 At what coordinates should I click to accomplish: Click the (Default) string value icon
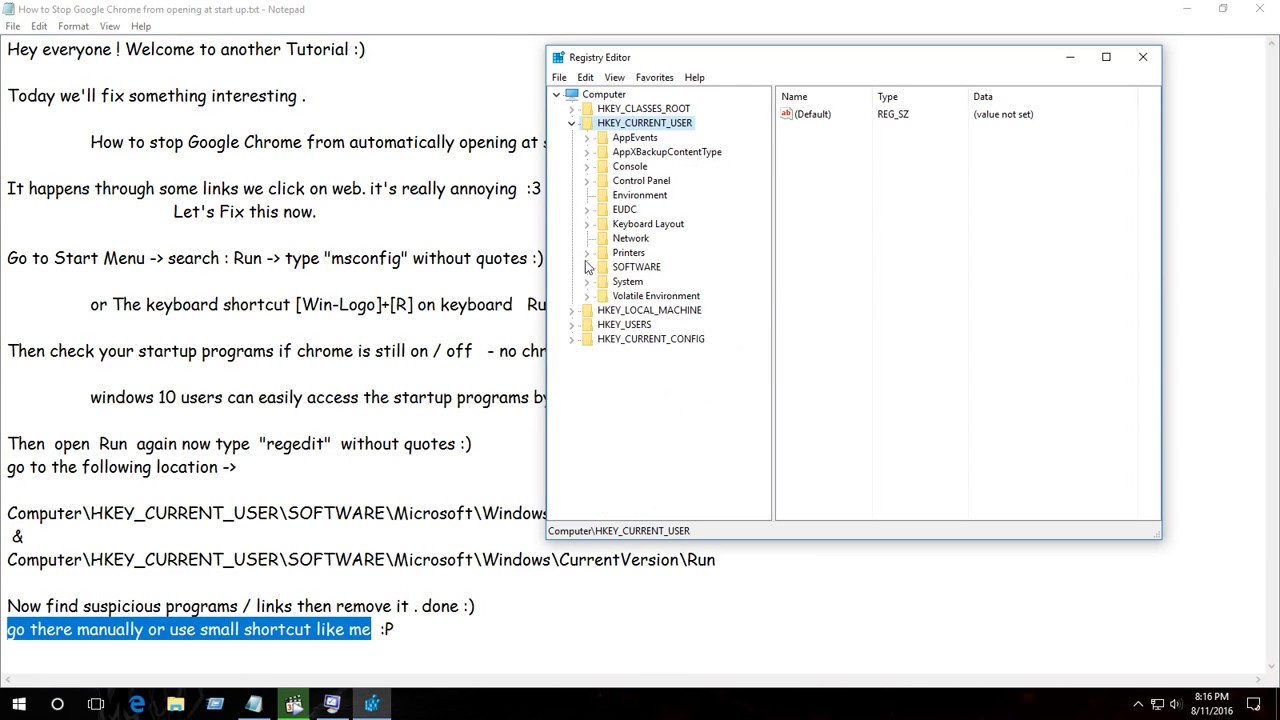pos(786,114)
